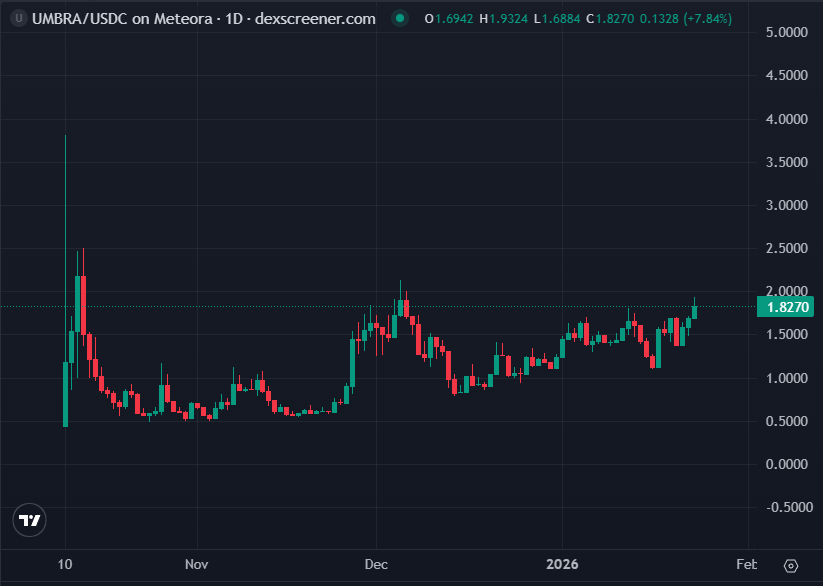823x586 pixels.
Task: Click the 2.0000 price axis label
Action: pos(787,291)
